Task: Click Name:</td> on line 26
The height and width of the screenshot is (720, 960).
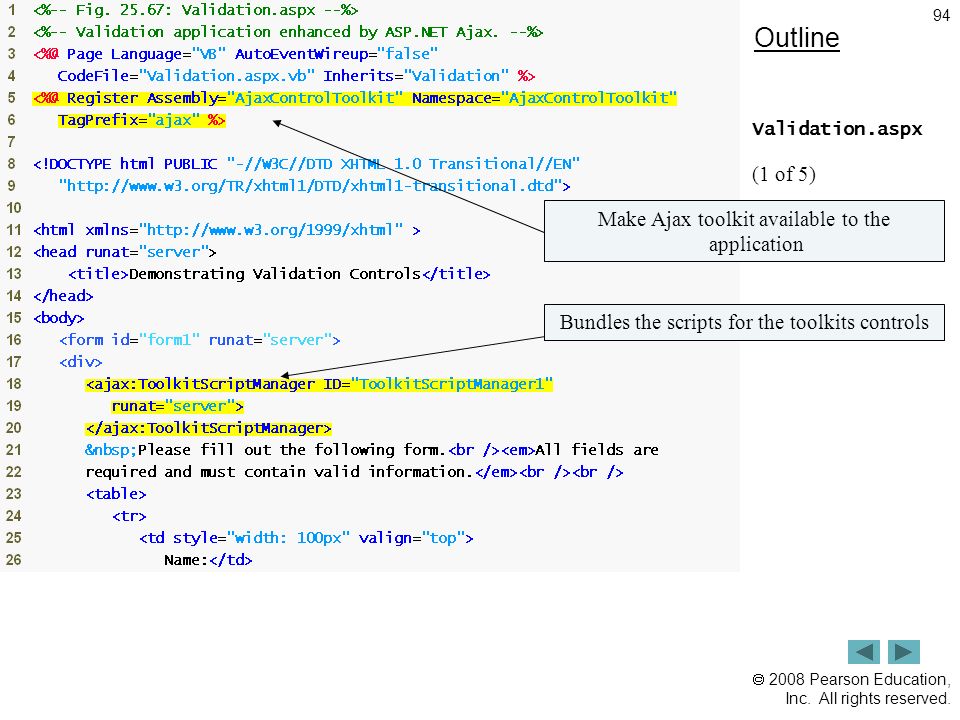Action: point(208,561)
